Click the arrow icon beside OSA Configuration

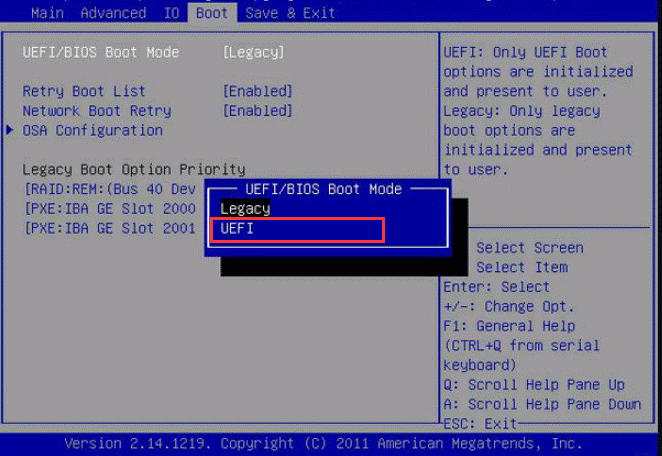(x=11, y=130)
